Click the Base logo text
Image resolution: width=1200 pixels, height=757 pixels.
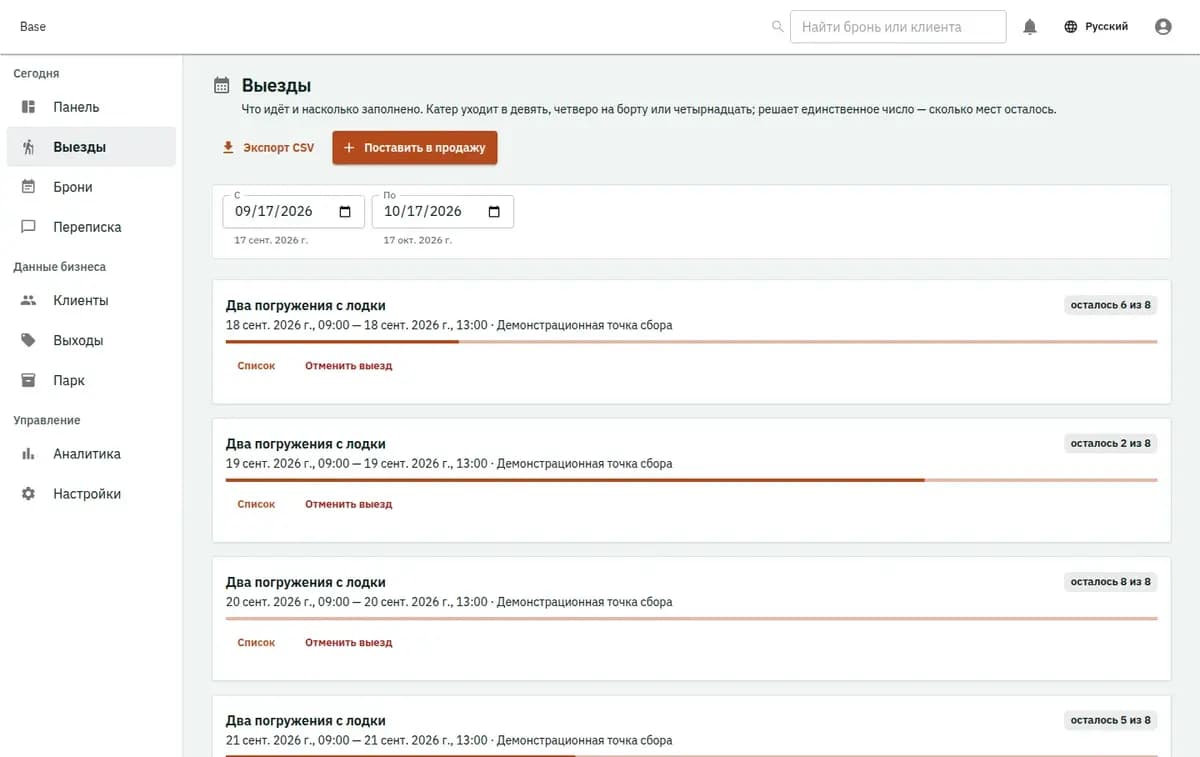(x=33, y=27)
